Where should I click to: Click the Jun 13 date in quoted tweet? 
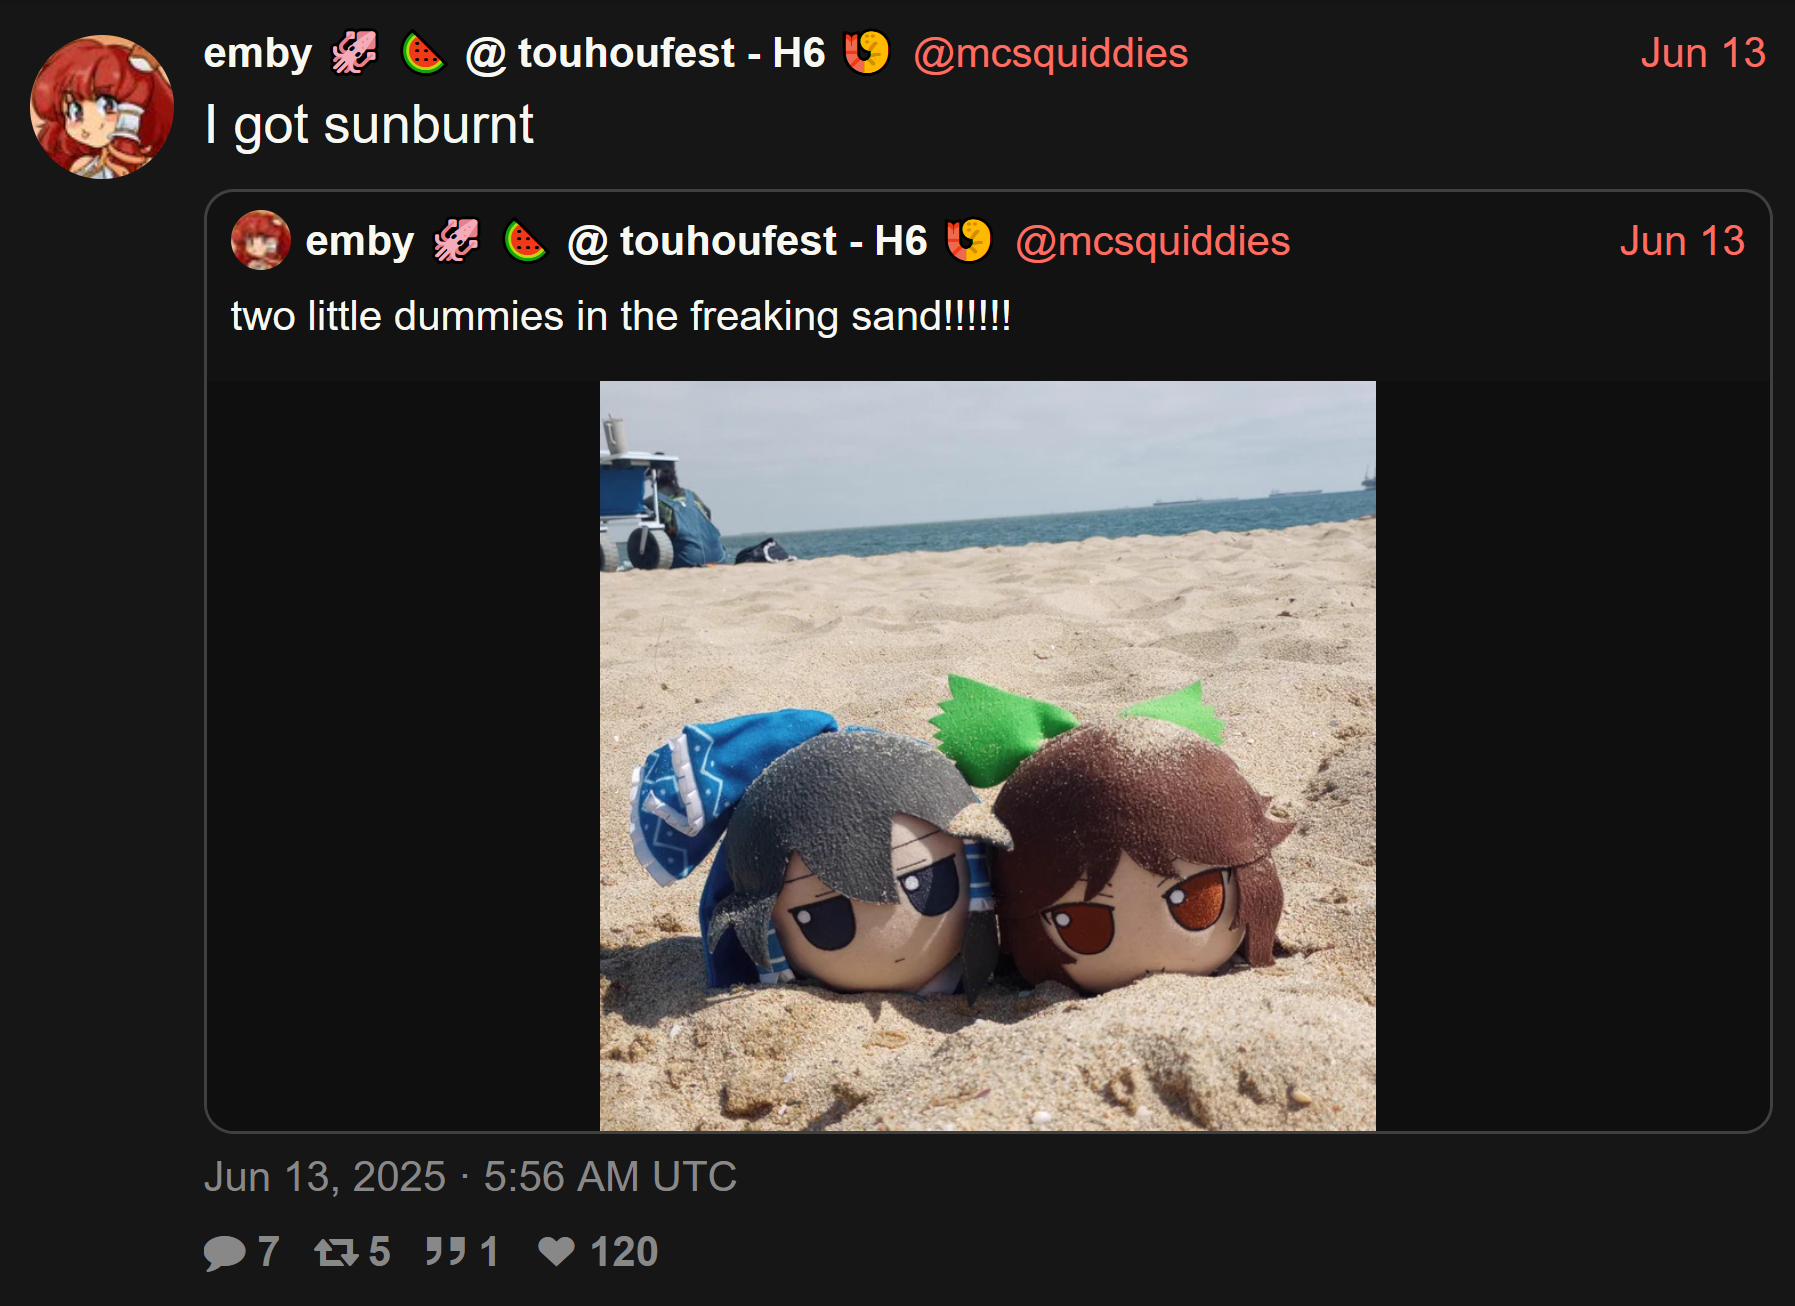1682,241
